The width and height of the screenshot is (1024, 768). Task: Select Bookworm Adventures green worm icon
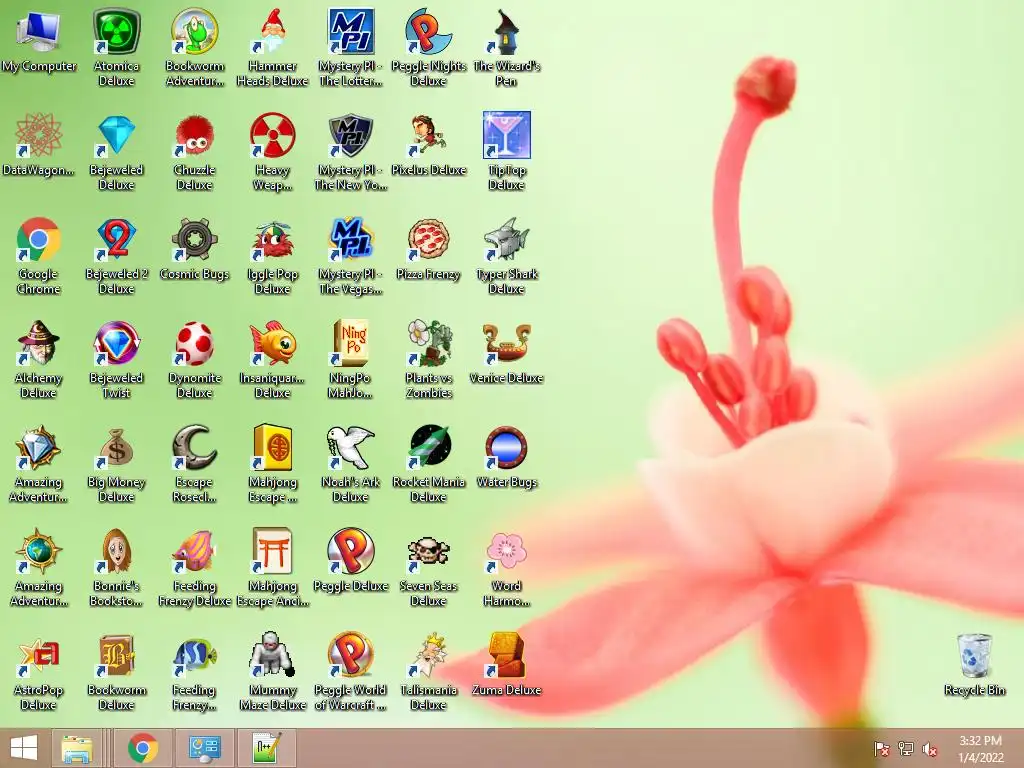click(x=195, y=31)
